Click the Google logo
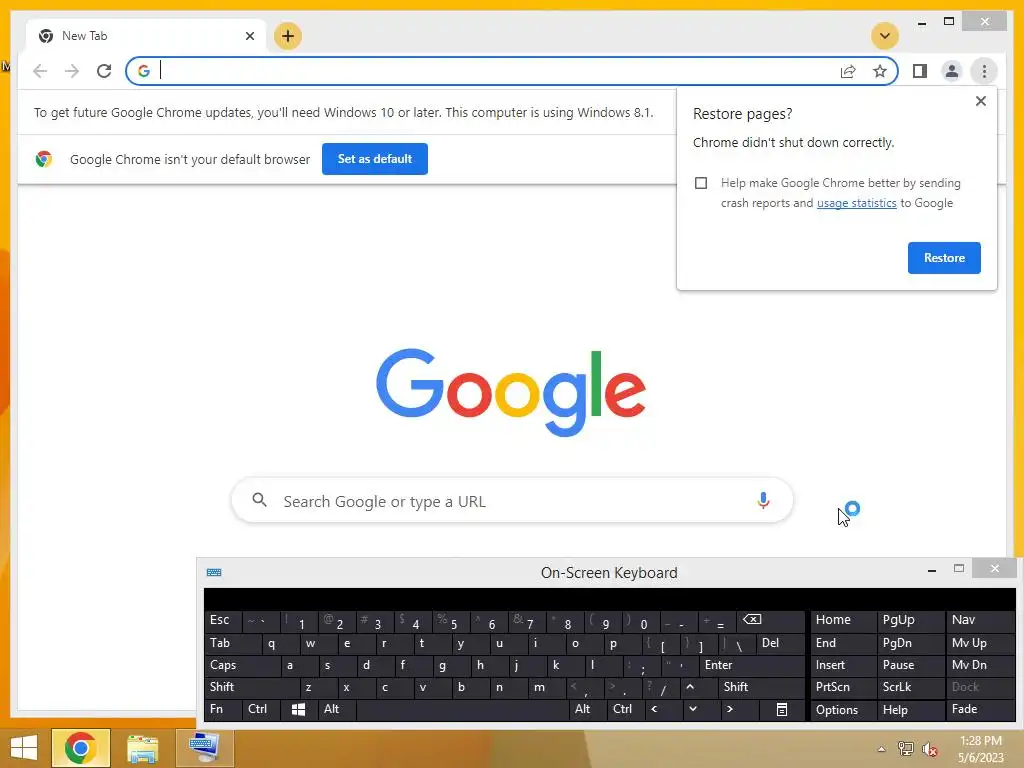The image size is (1024, 768). point(511,392)
